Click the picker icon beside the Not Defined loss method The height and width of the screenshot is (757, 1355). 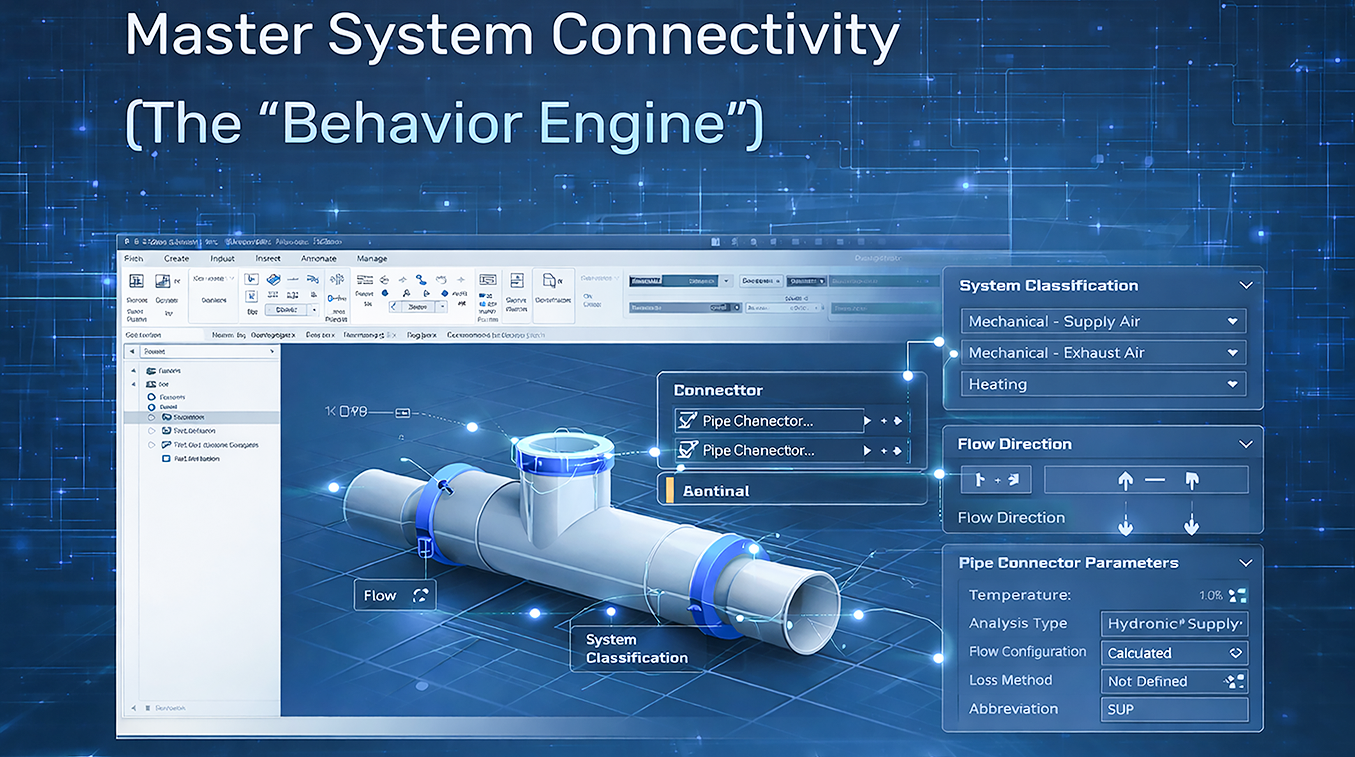pyautogui.click(x=1235, y=681)
